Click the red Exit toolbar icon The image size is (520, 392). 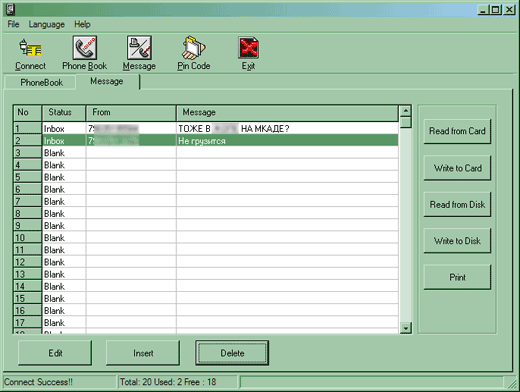(248, 48)
